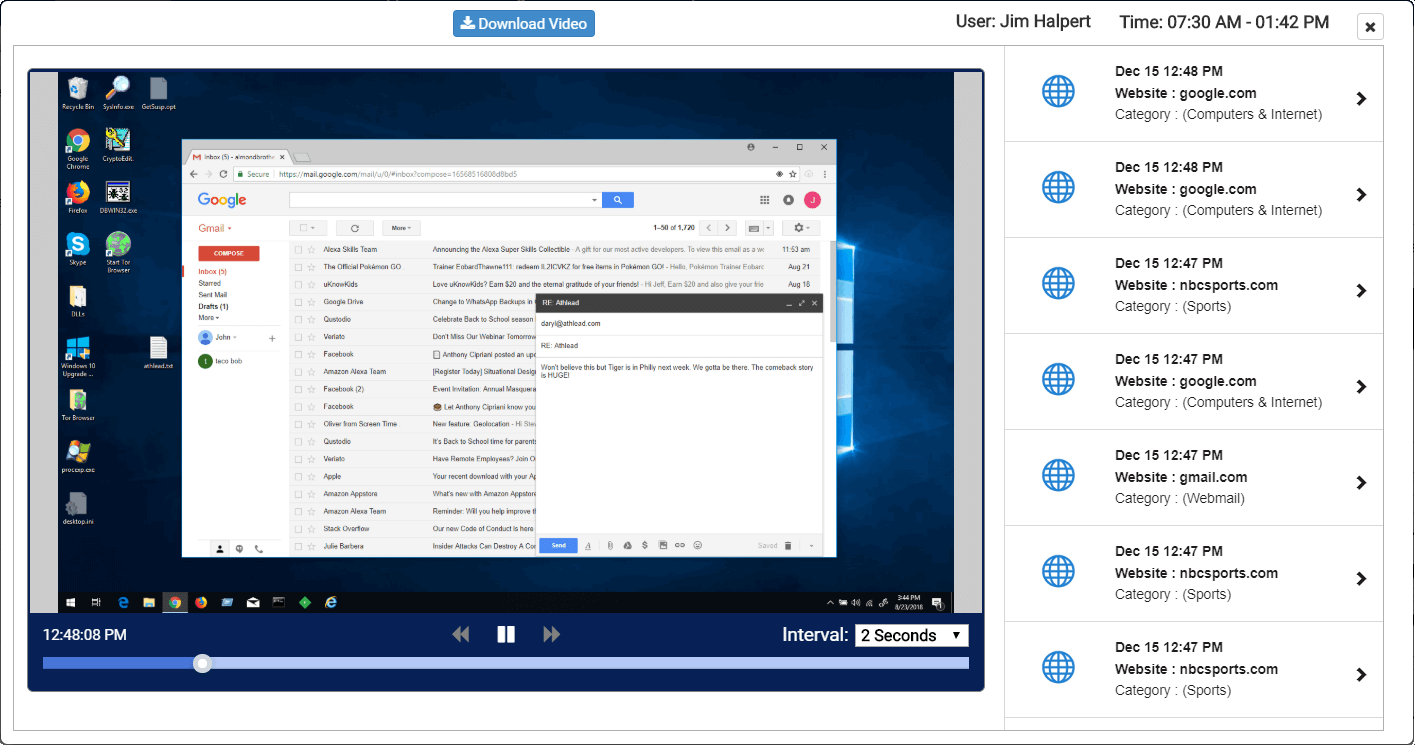Image resolution: width=1415 pixels, height=746 pixels.
Task: Open Gmail settings gear dropdown
Action: click(801, 228)
